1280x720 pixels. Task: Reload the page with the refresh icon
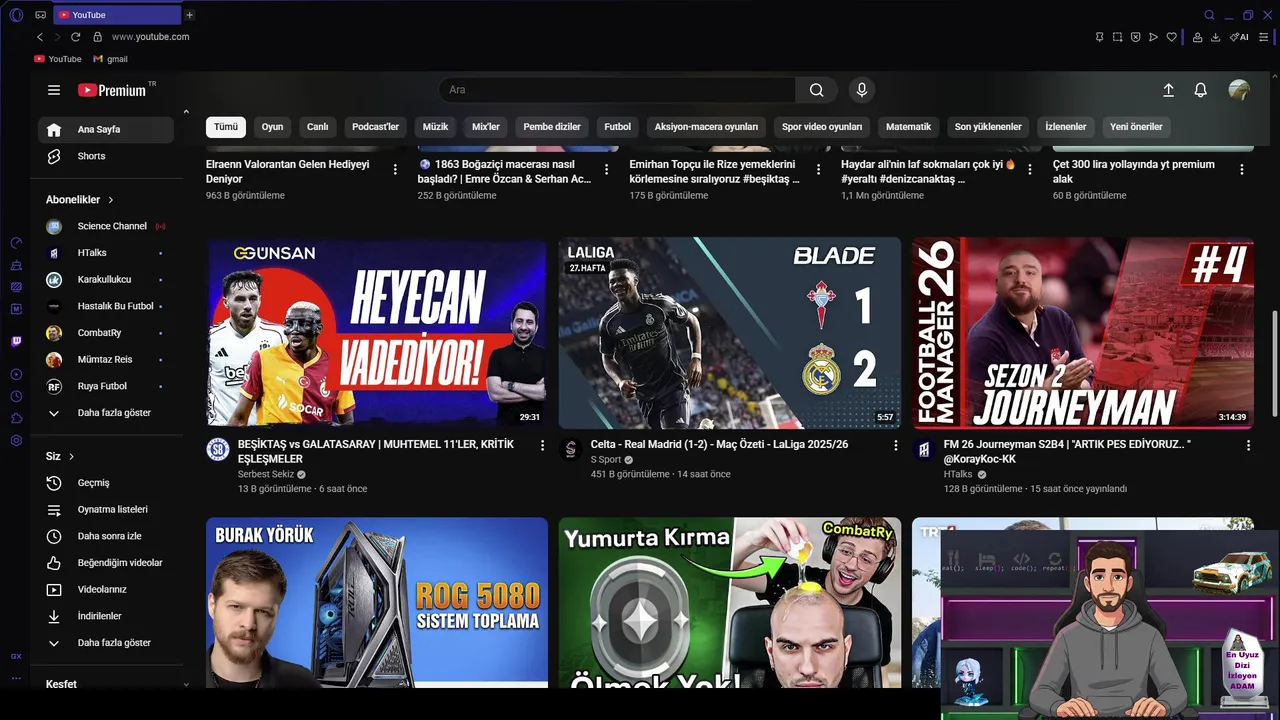click(x=75, y=37)
